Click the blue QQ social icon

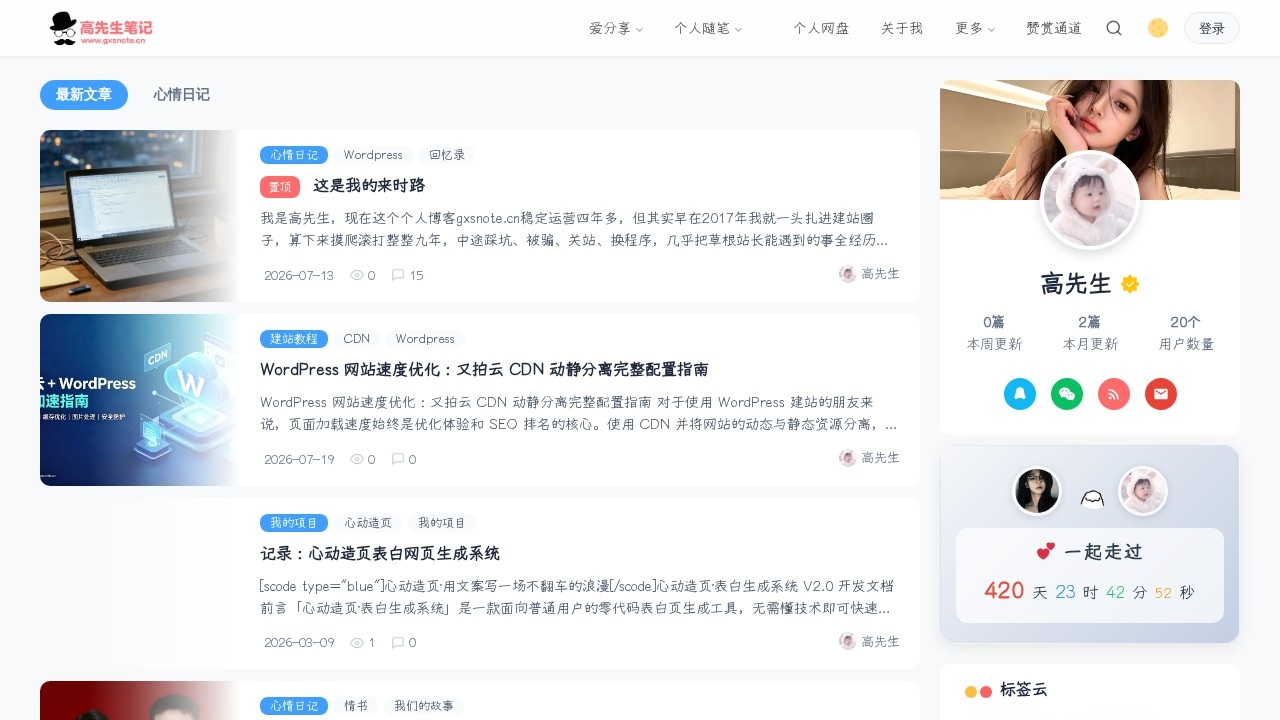coord(1020,394)
